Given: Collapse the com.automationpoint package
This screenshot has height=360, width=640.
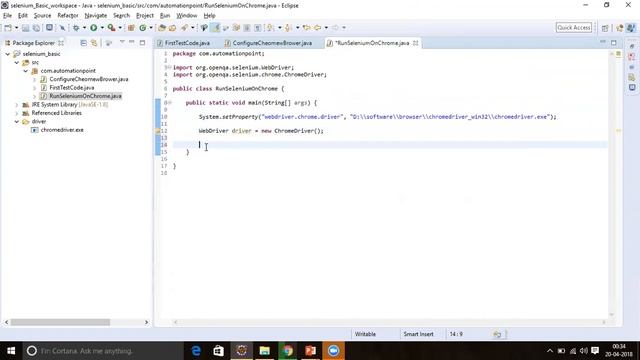Looking at the screenshot, I should pos(25,71).
